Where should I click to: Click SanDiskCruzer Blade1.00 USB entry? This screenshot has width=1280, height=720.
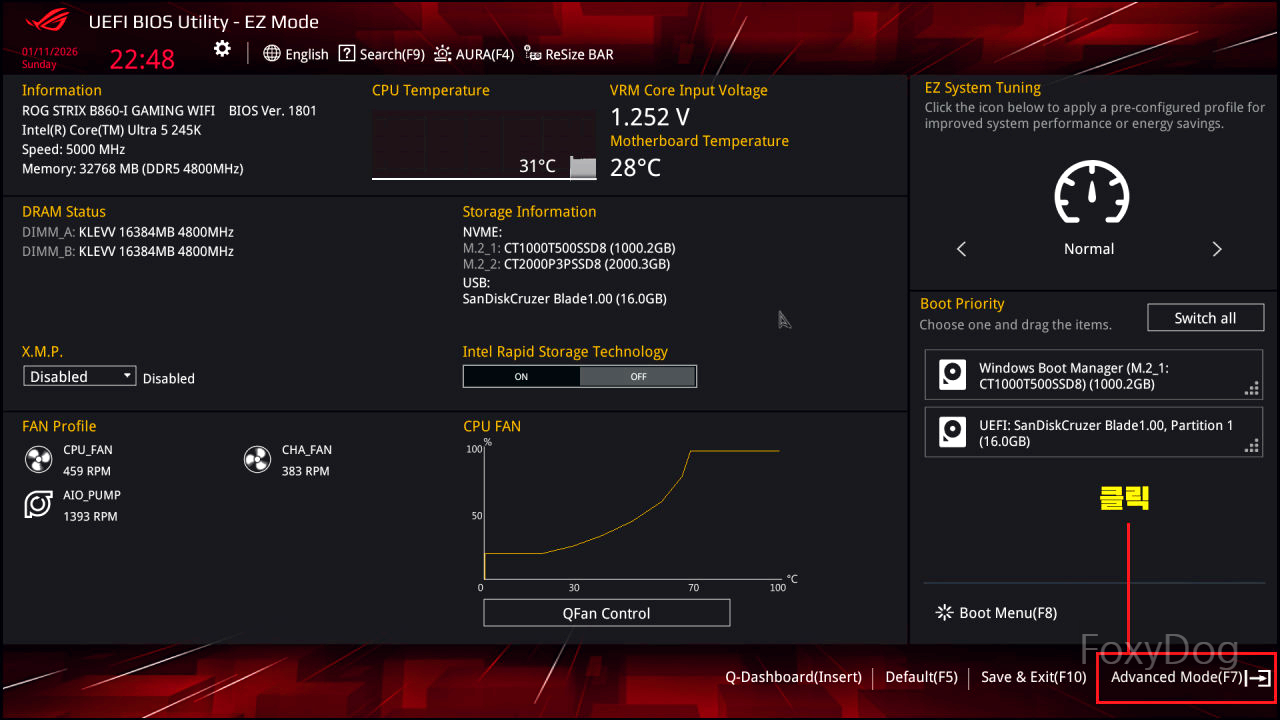pyautogui.click(x=565, y=298)
